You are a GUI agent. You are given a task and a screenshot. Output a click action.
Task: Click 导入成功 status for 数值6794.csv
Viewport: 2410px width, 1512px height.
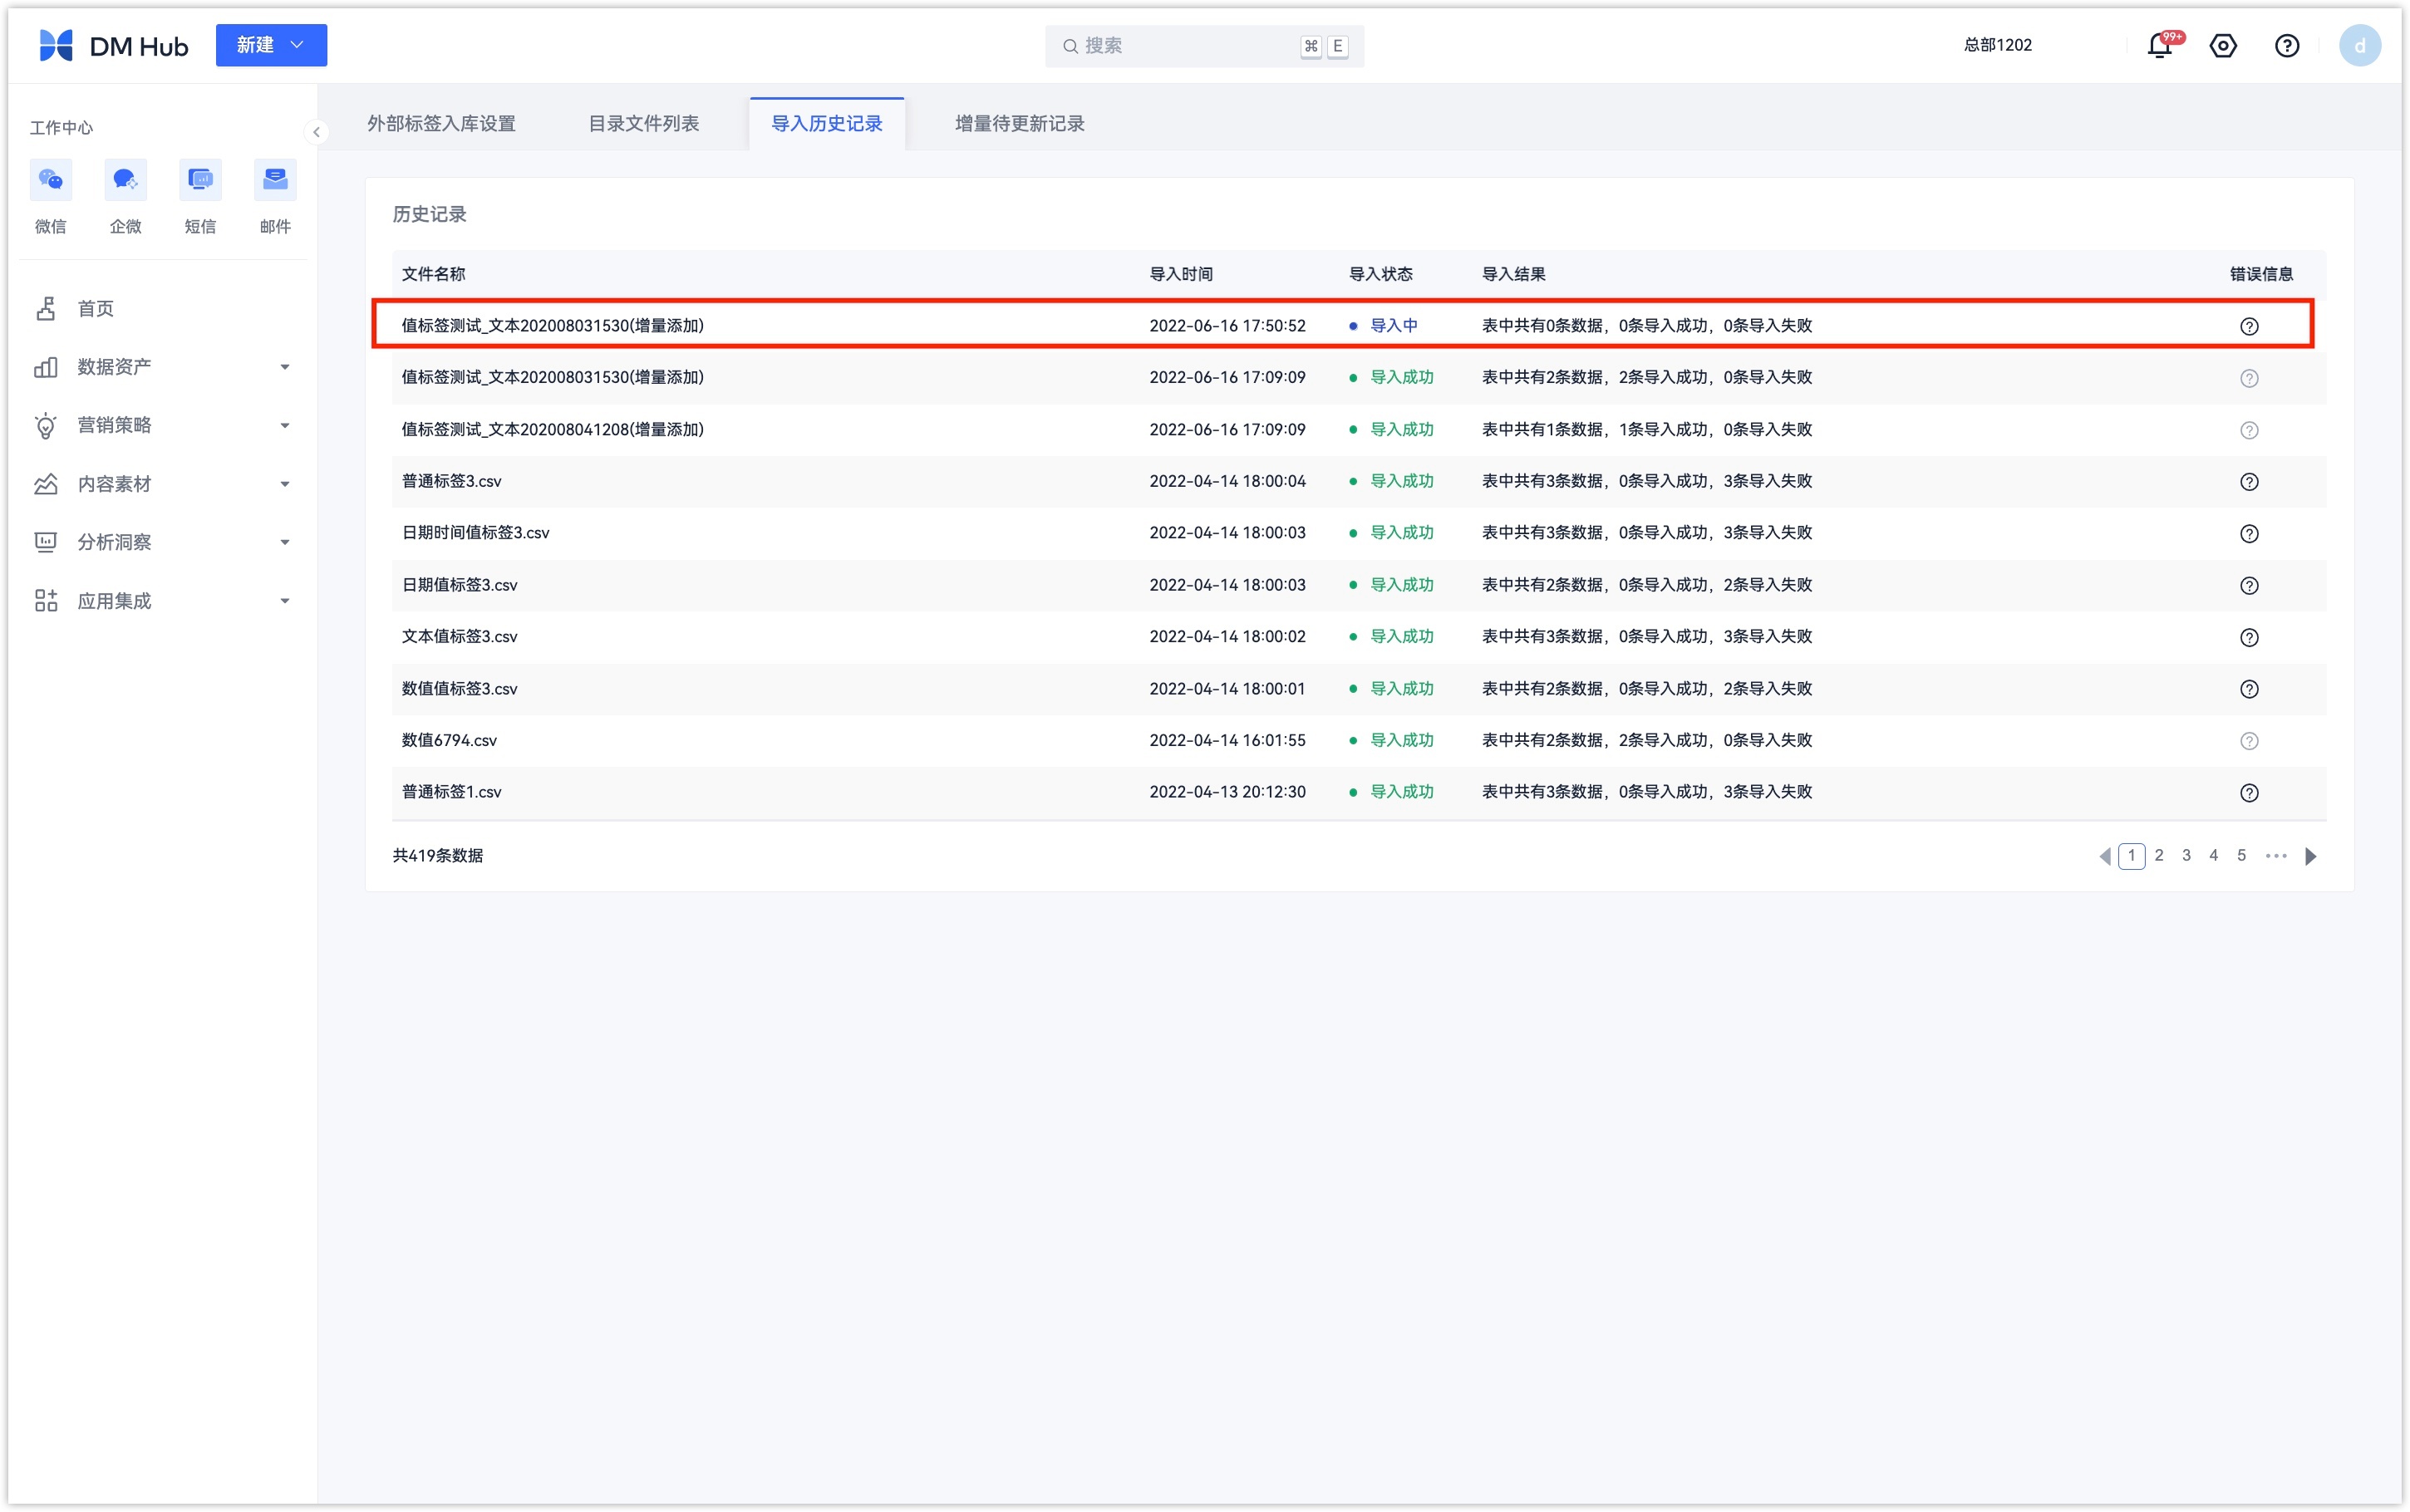(1401, 740)
